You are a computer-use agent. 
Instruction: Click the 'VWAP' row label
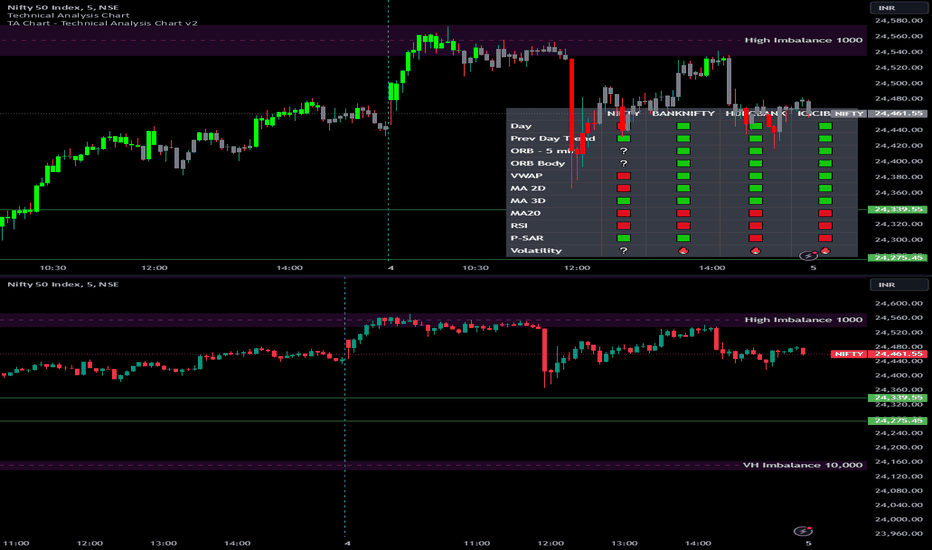(x=526, y=176)
